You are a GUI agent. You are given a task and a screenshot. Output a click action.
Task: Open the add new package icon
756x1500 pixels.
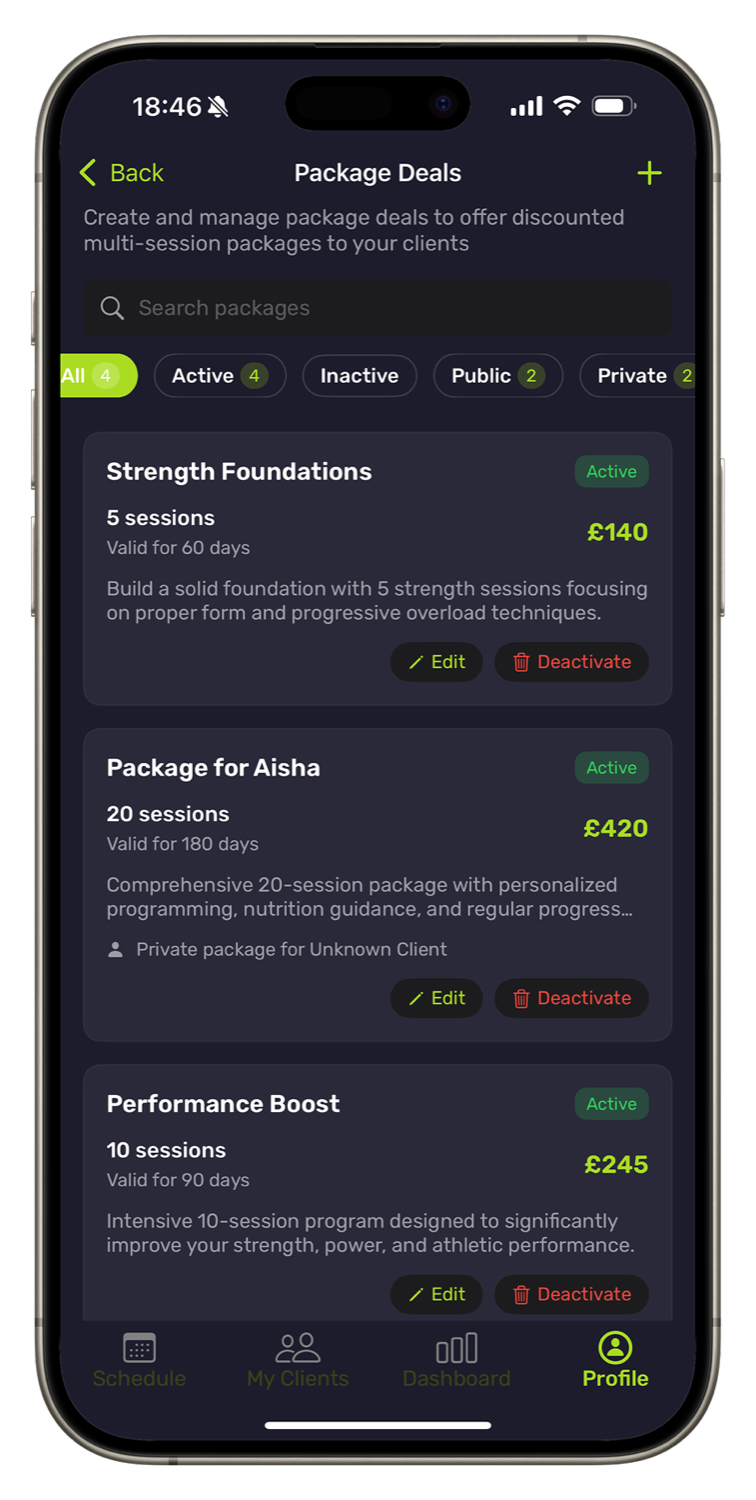[x=649, y=173]
